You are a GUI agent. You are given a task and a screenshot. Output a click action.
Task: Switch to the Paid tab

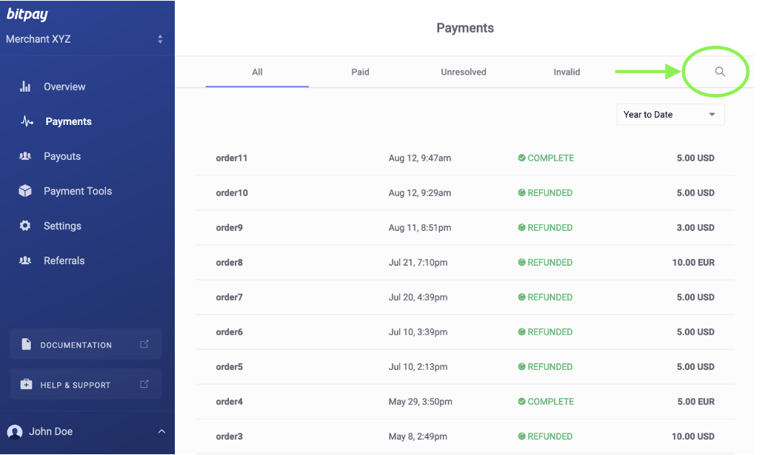pos(360,72)
